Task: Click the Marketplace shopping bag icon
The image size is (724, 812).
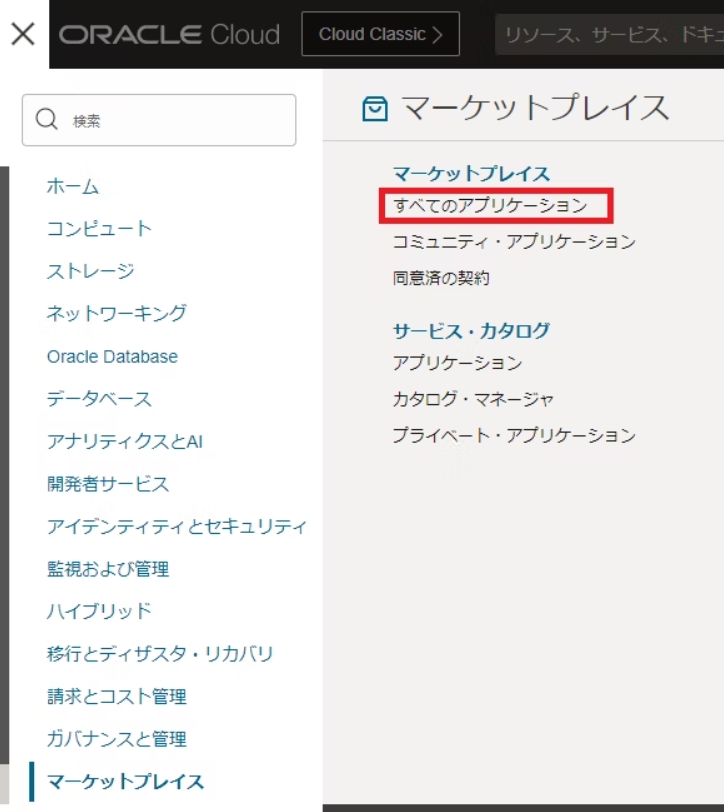Action: click(x=375, y=109)
